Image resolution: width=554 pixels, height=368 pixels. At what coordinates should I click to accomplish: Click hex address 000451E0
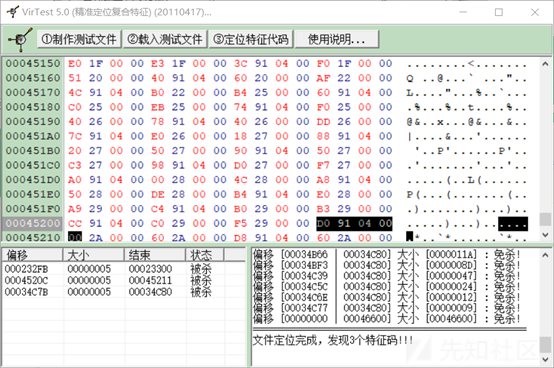(x=33, y=194)
